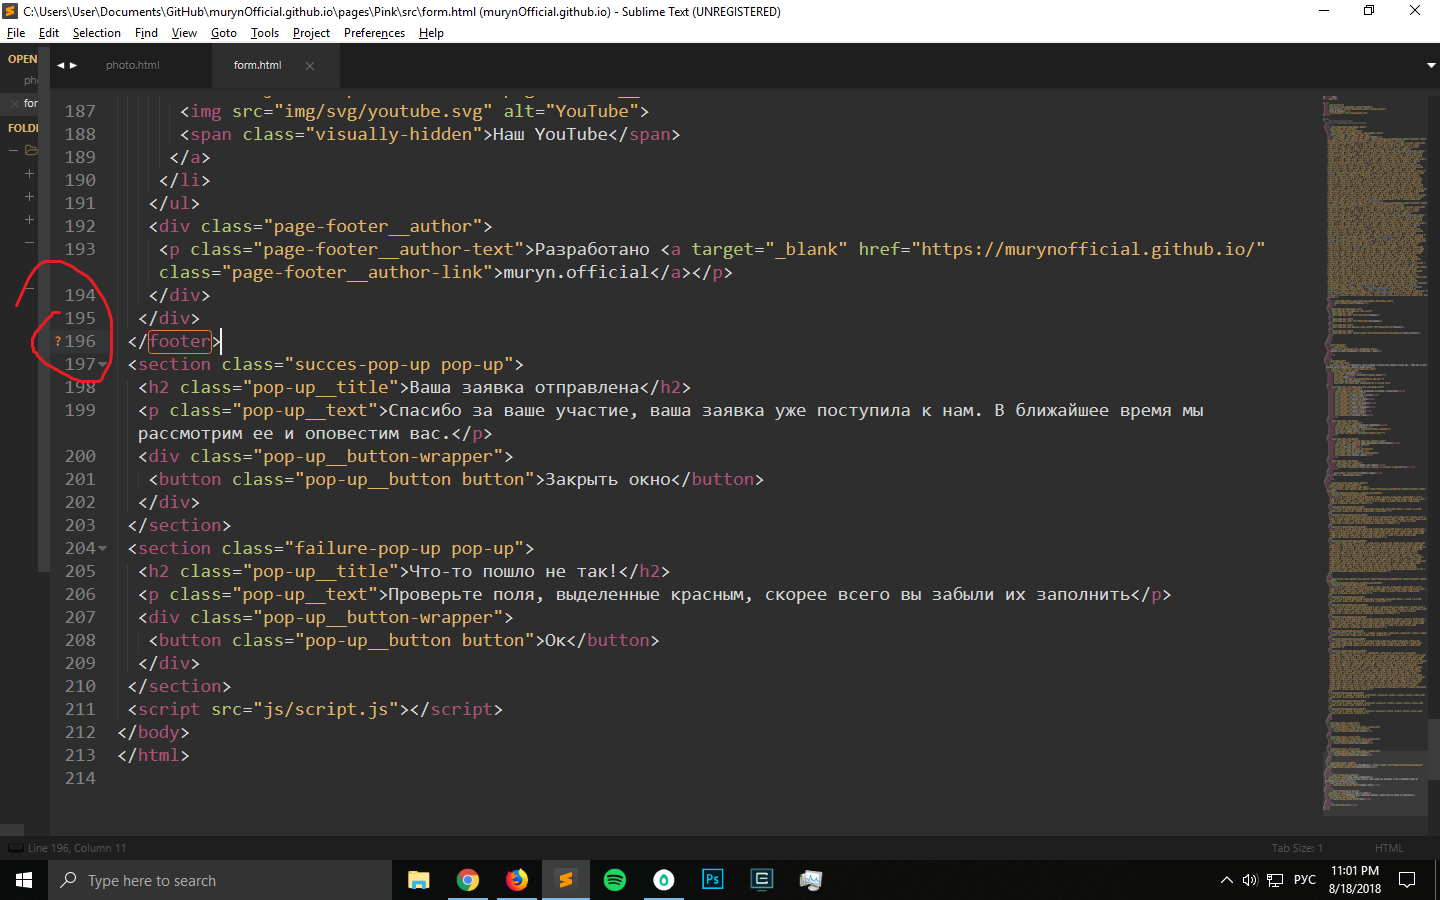Screen dimensions: 1440x900
Task: Open the Tab Size setting in the status bar
Action: pyautogui.click(x=1297, y=848)
